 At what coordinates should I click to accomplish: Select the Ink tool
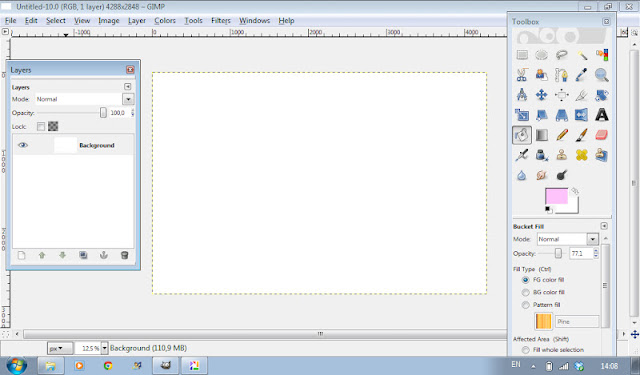point(542,155)
